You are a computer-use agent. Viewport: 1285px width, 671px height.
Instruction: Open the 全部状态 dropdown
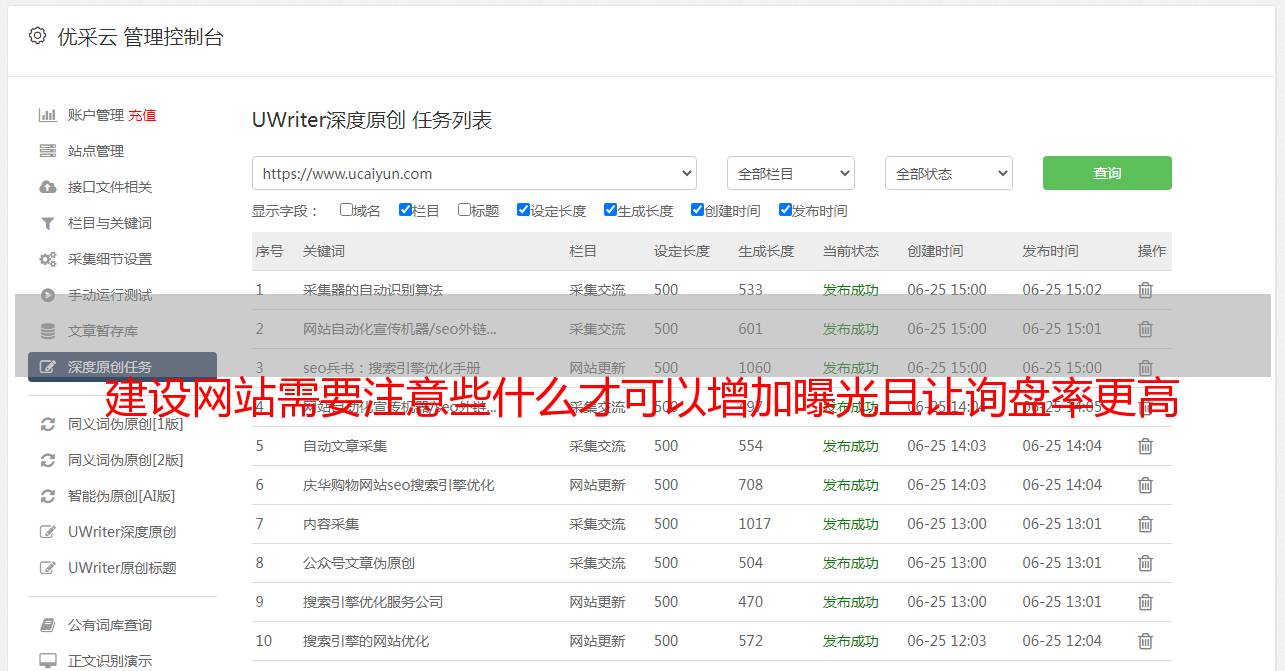point(949,173)
